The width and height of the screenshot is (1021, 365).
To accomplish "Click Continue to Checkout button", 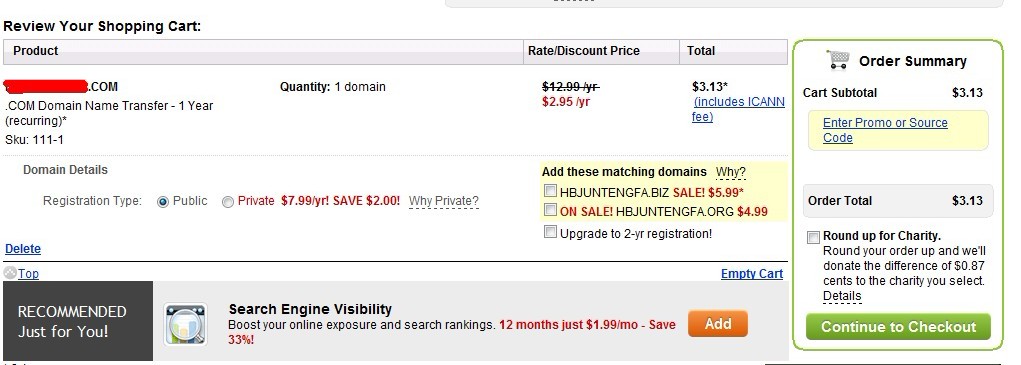I will pyautogui.click(x=898, y=327).
